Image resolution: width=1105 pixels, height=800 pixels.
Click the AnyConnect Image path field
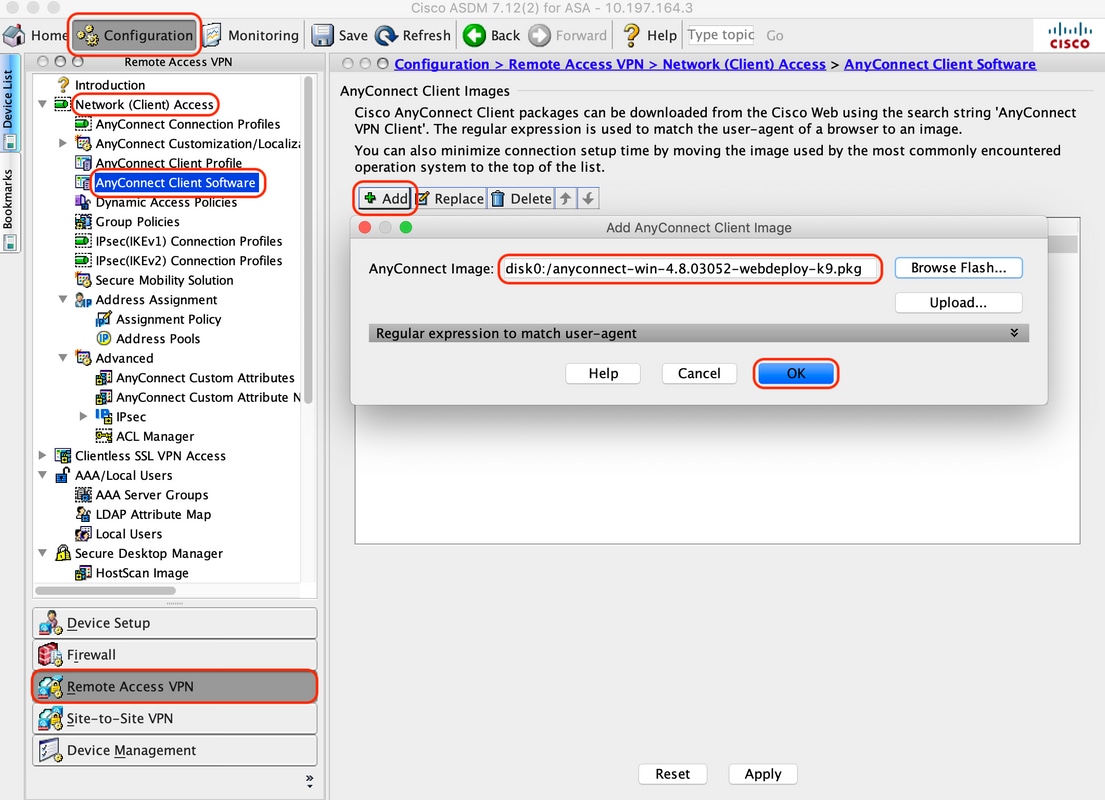[690, 269]
